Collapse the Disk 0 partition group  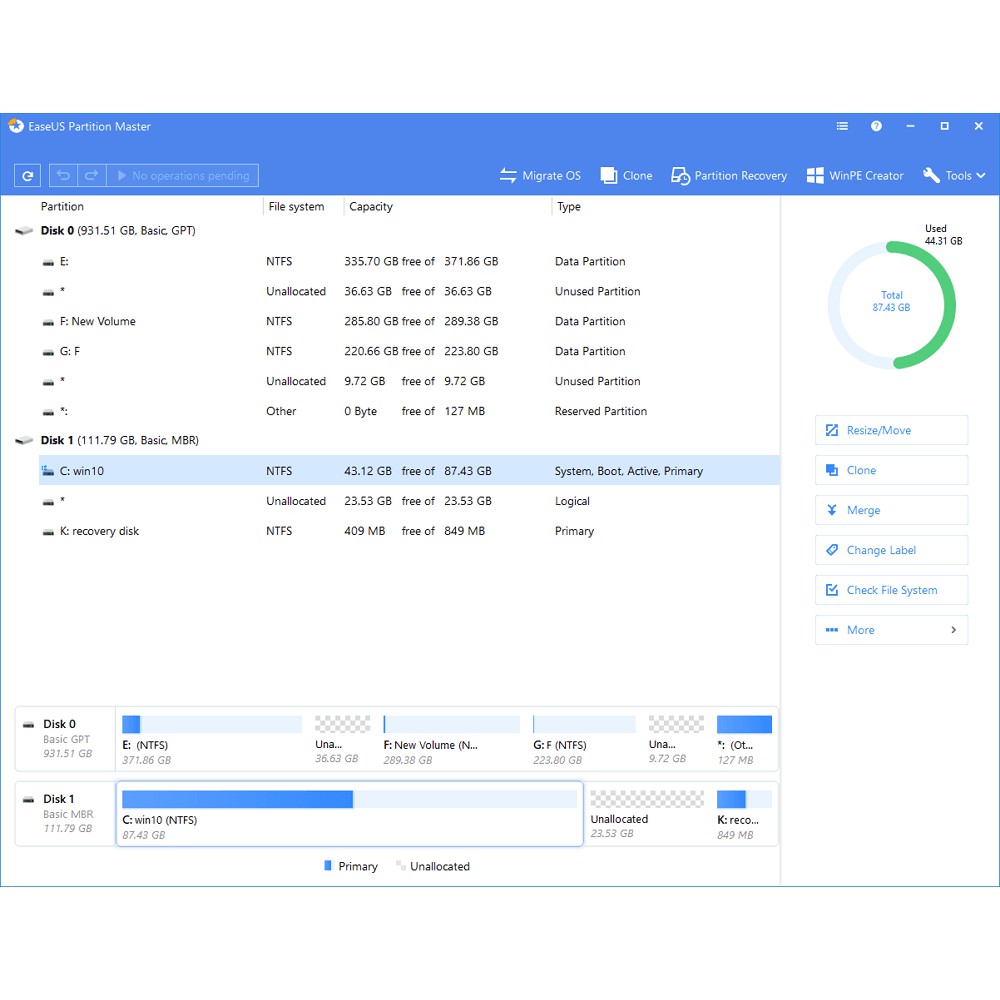pyautogui.click(x=24, y=231)
